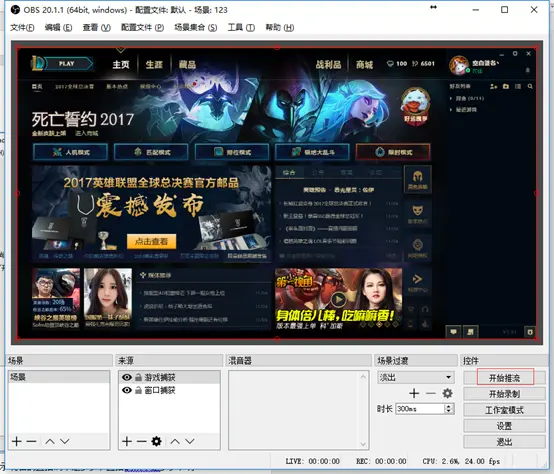Click the League of Legends logo beside PLAY

coord(37,64)
